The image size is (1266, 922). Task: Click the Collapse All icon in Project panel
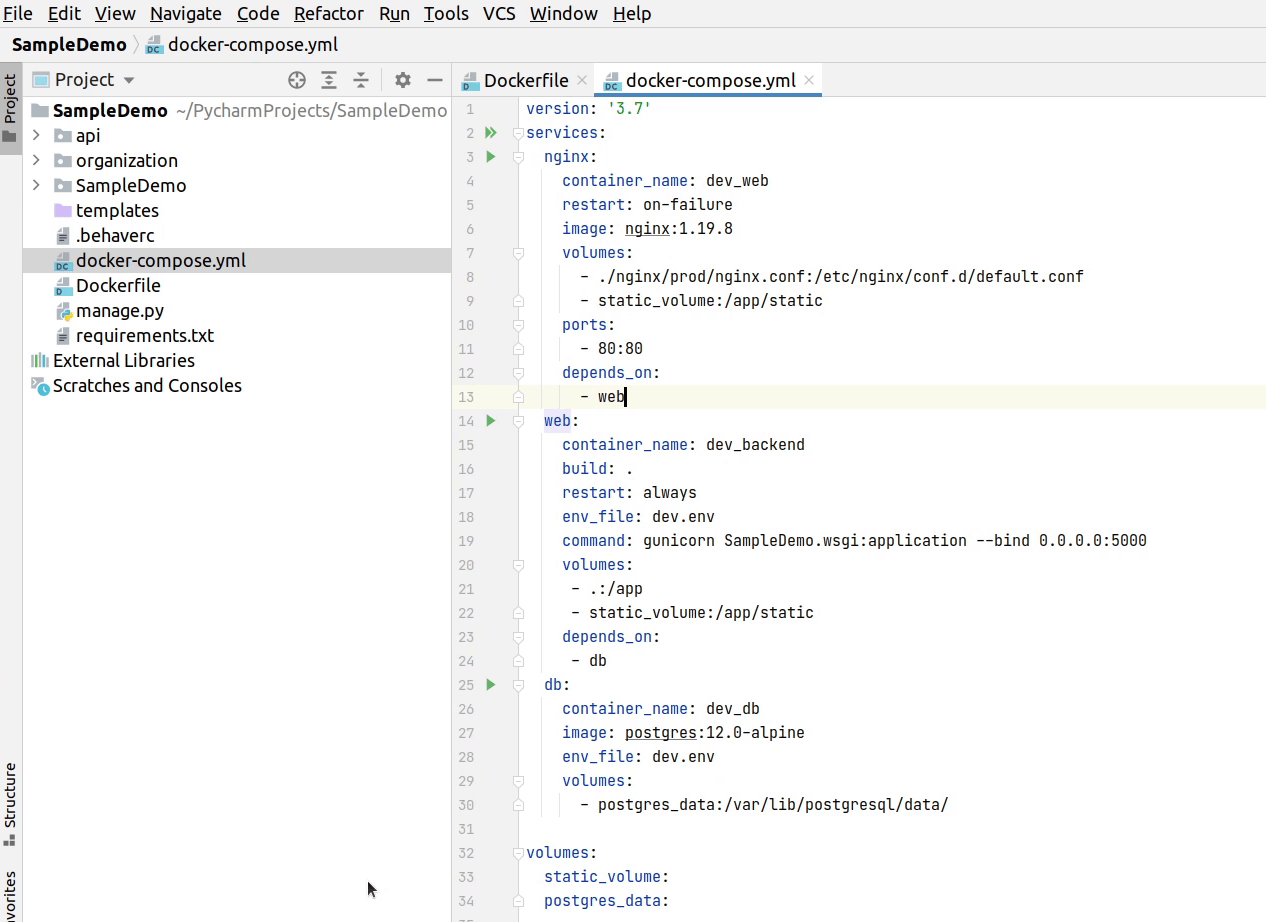361,80
